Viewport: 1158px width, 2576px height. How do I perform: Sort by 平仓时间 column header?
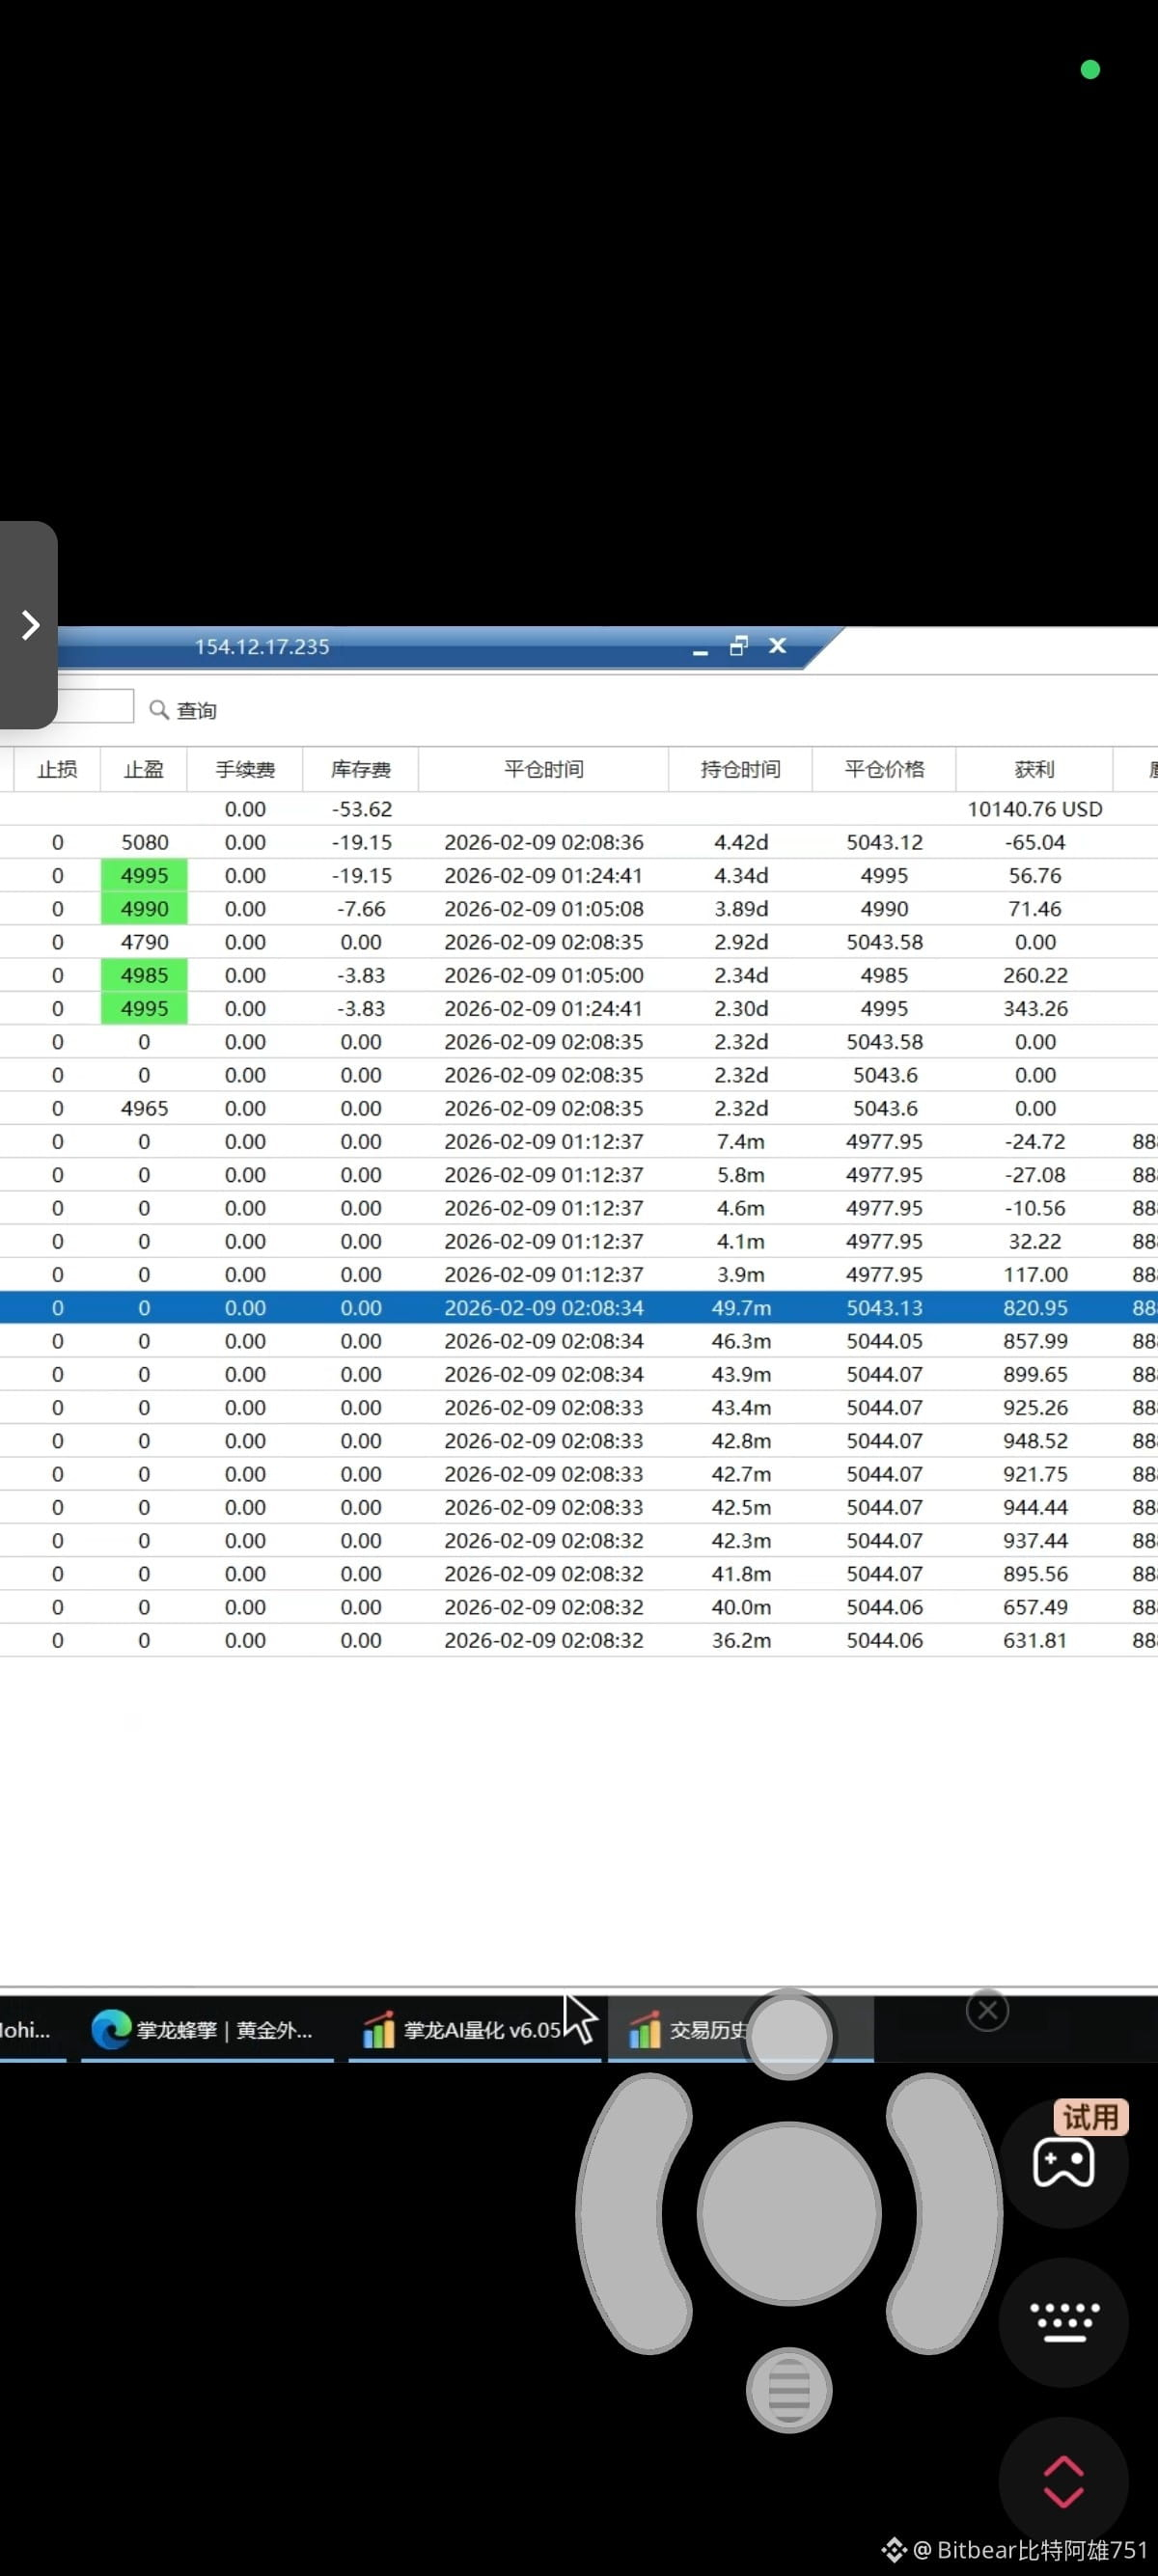(543, 769)
